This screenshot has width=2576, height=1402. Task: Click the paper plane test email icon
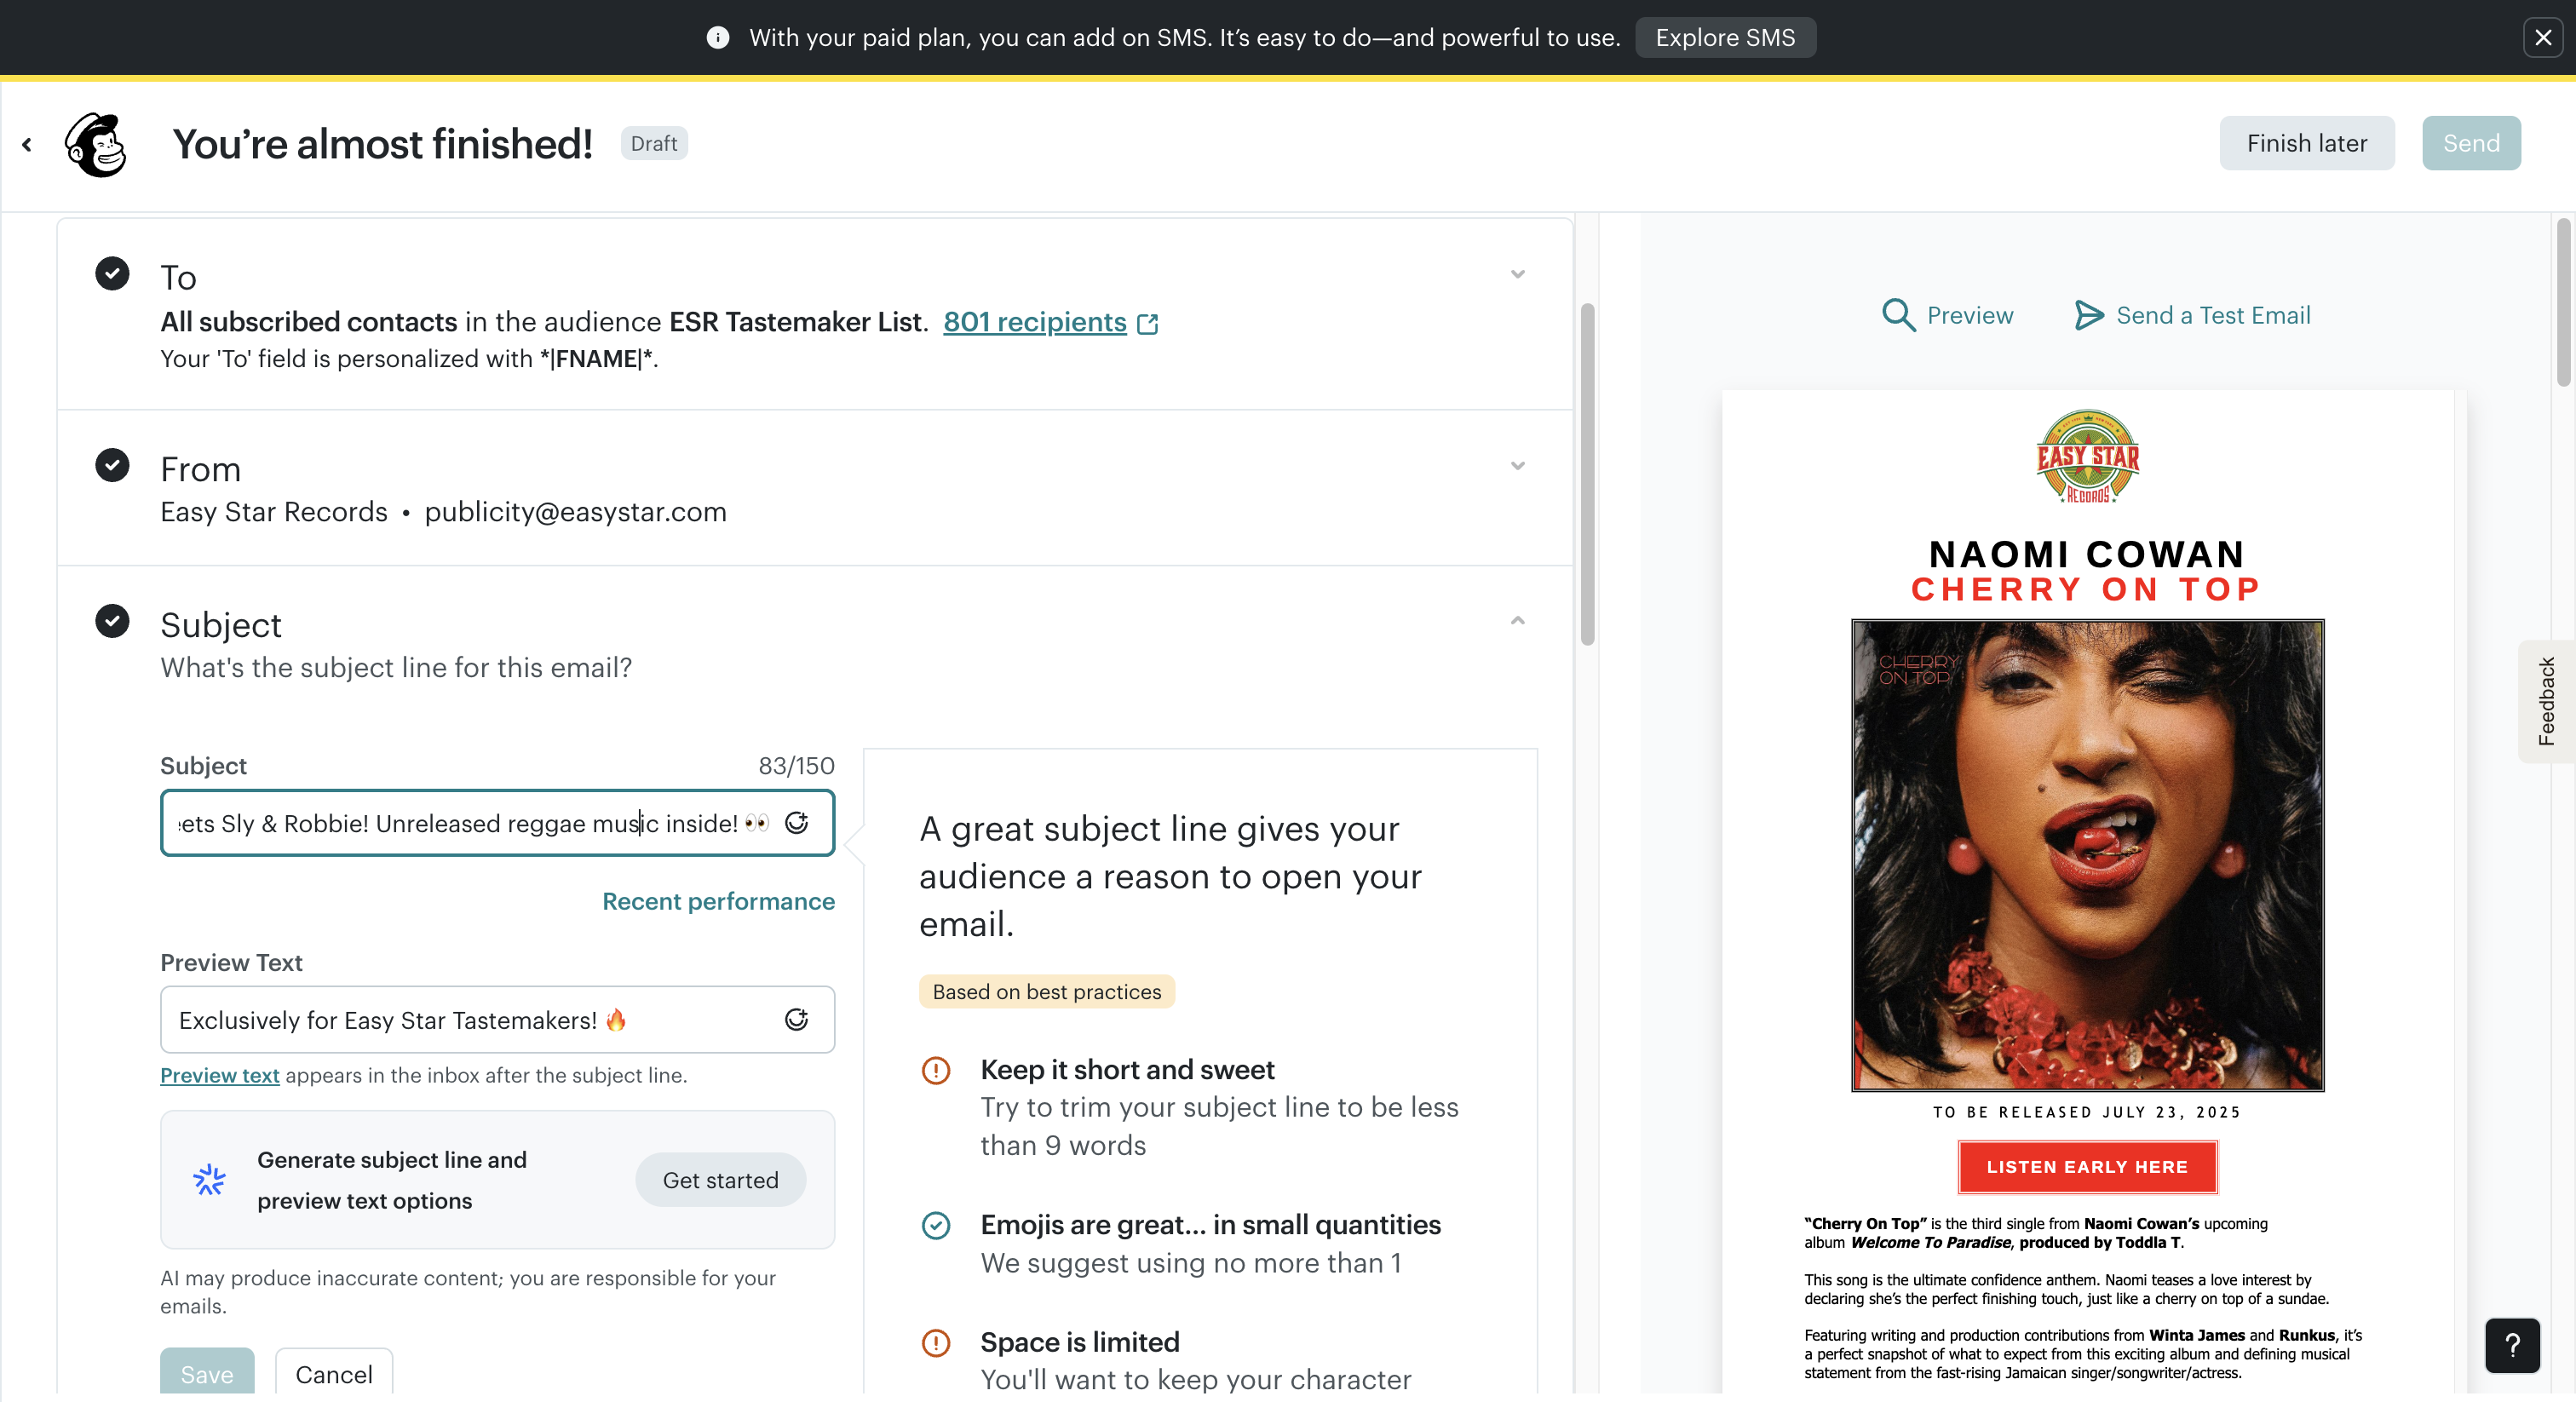[2089, 315]
